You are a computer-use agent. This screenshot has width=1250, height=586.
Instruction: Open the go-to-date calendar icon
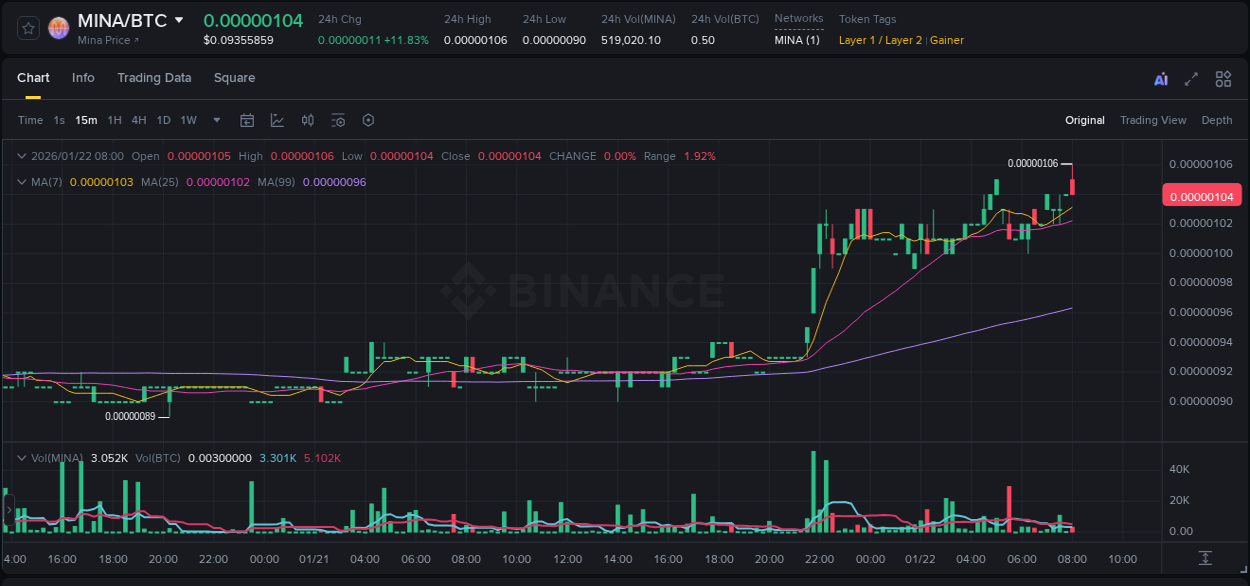pos(247,120)
